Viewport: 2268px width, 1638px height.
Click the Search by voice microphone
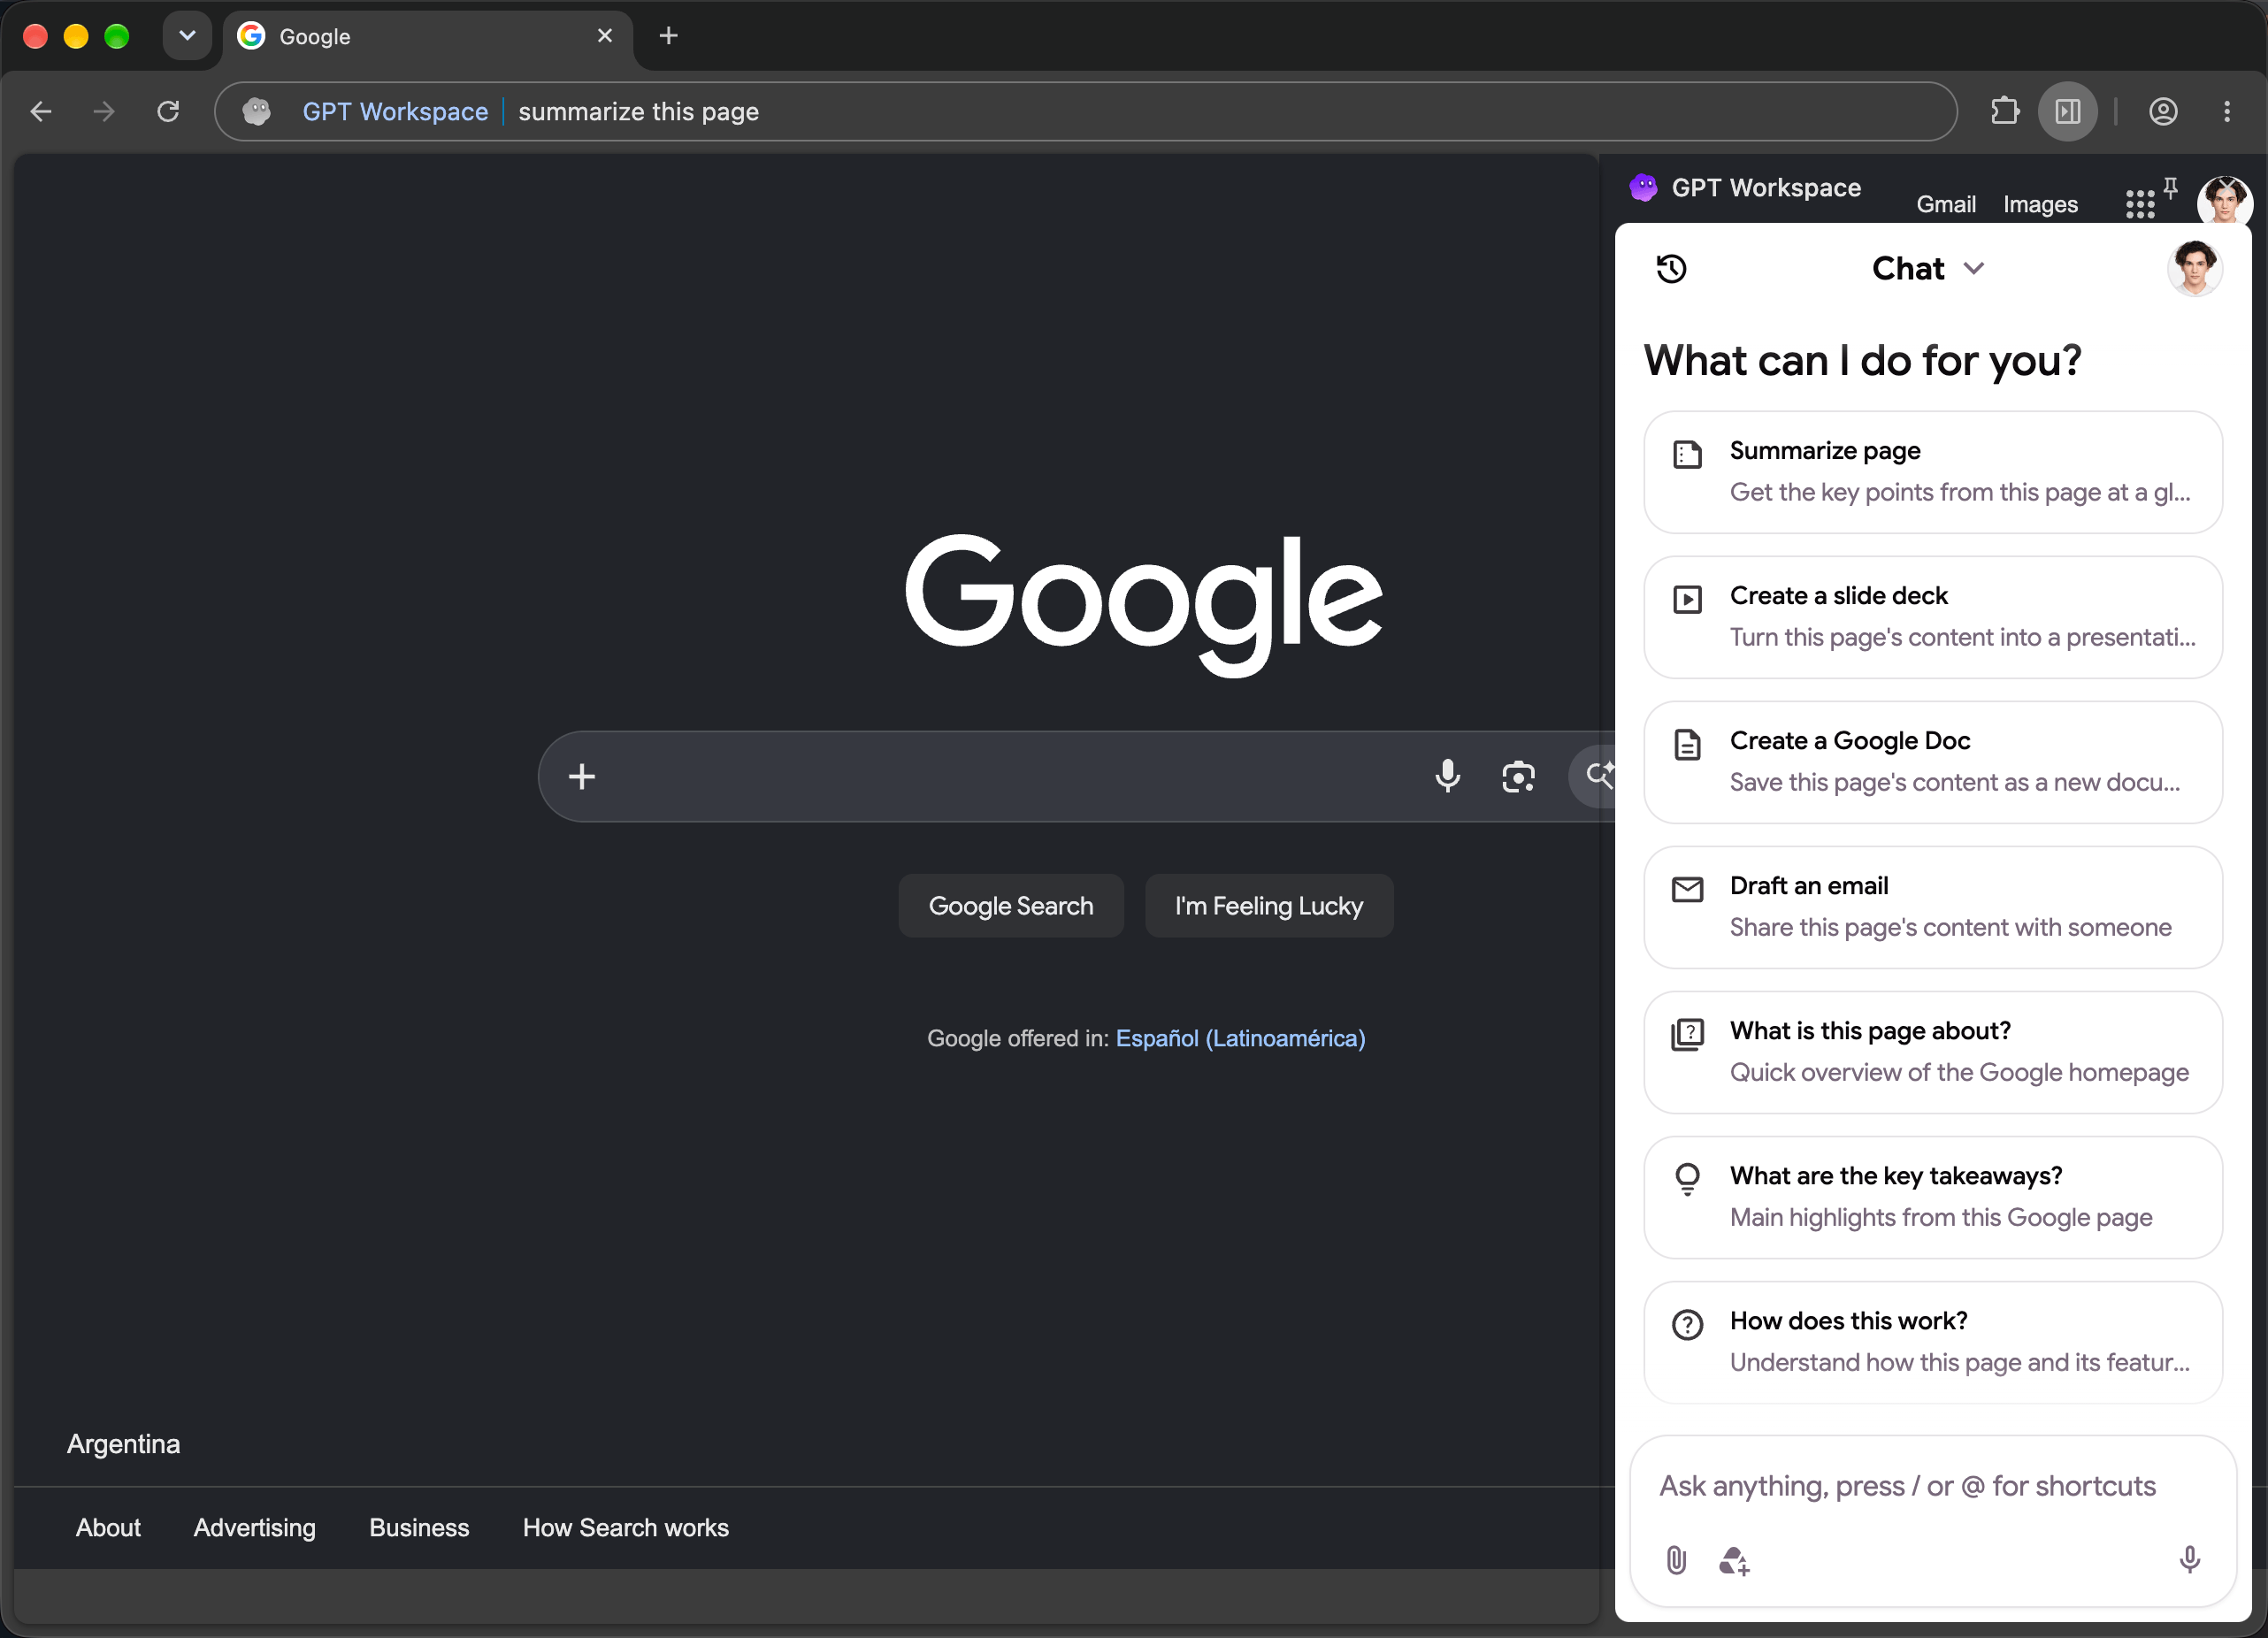(1447, 776)
